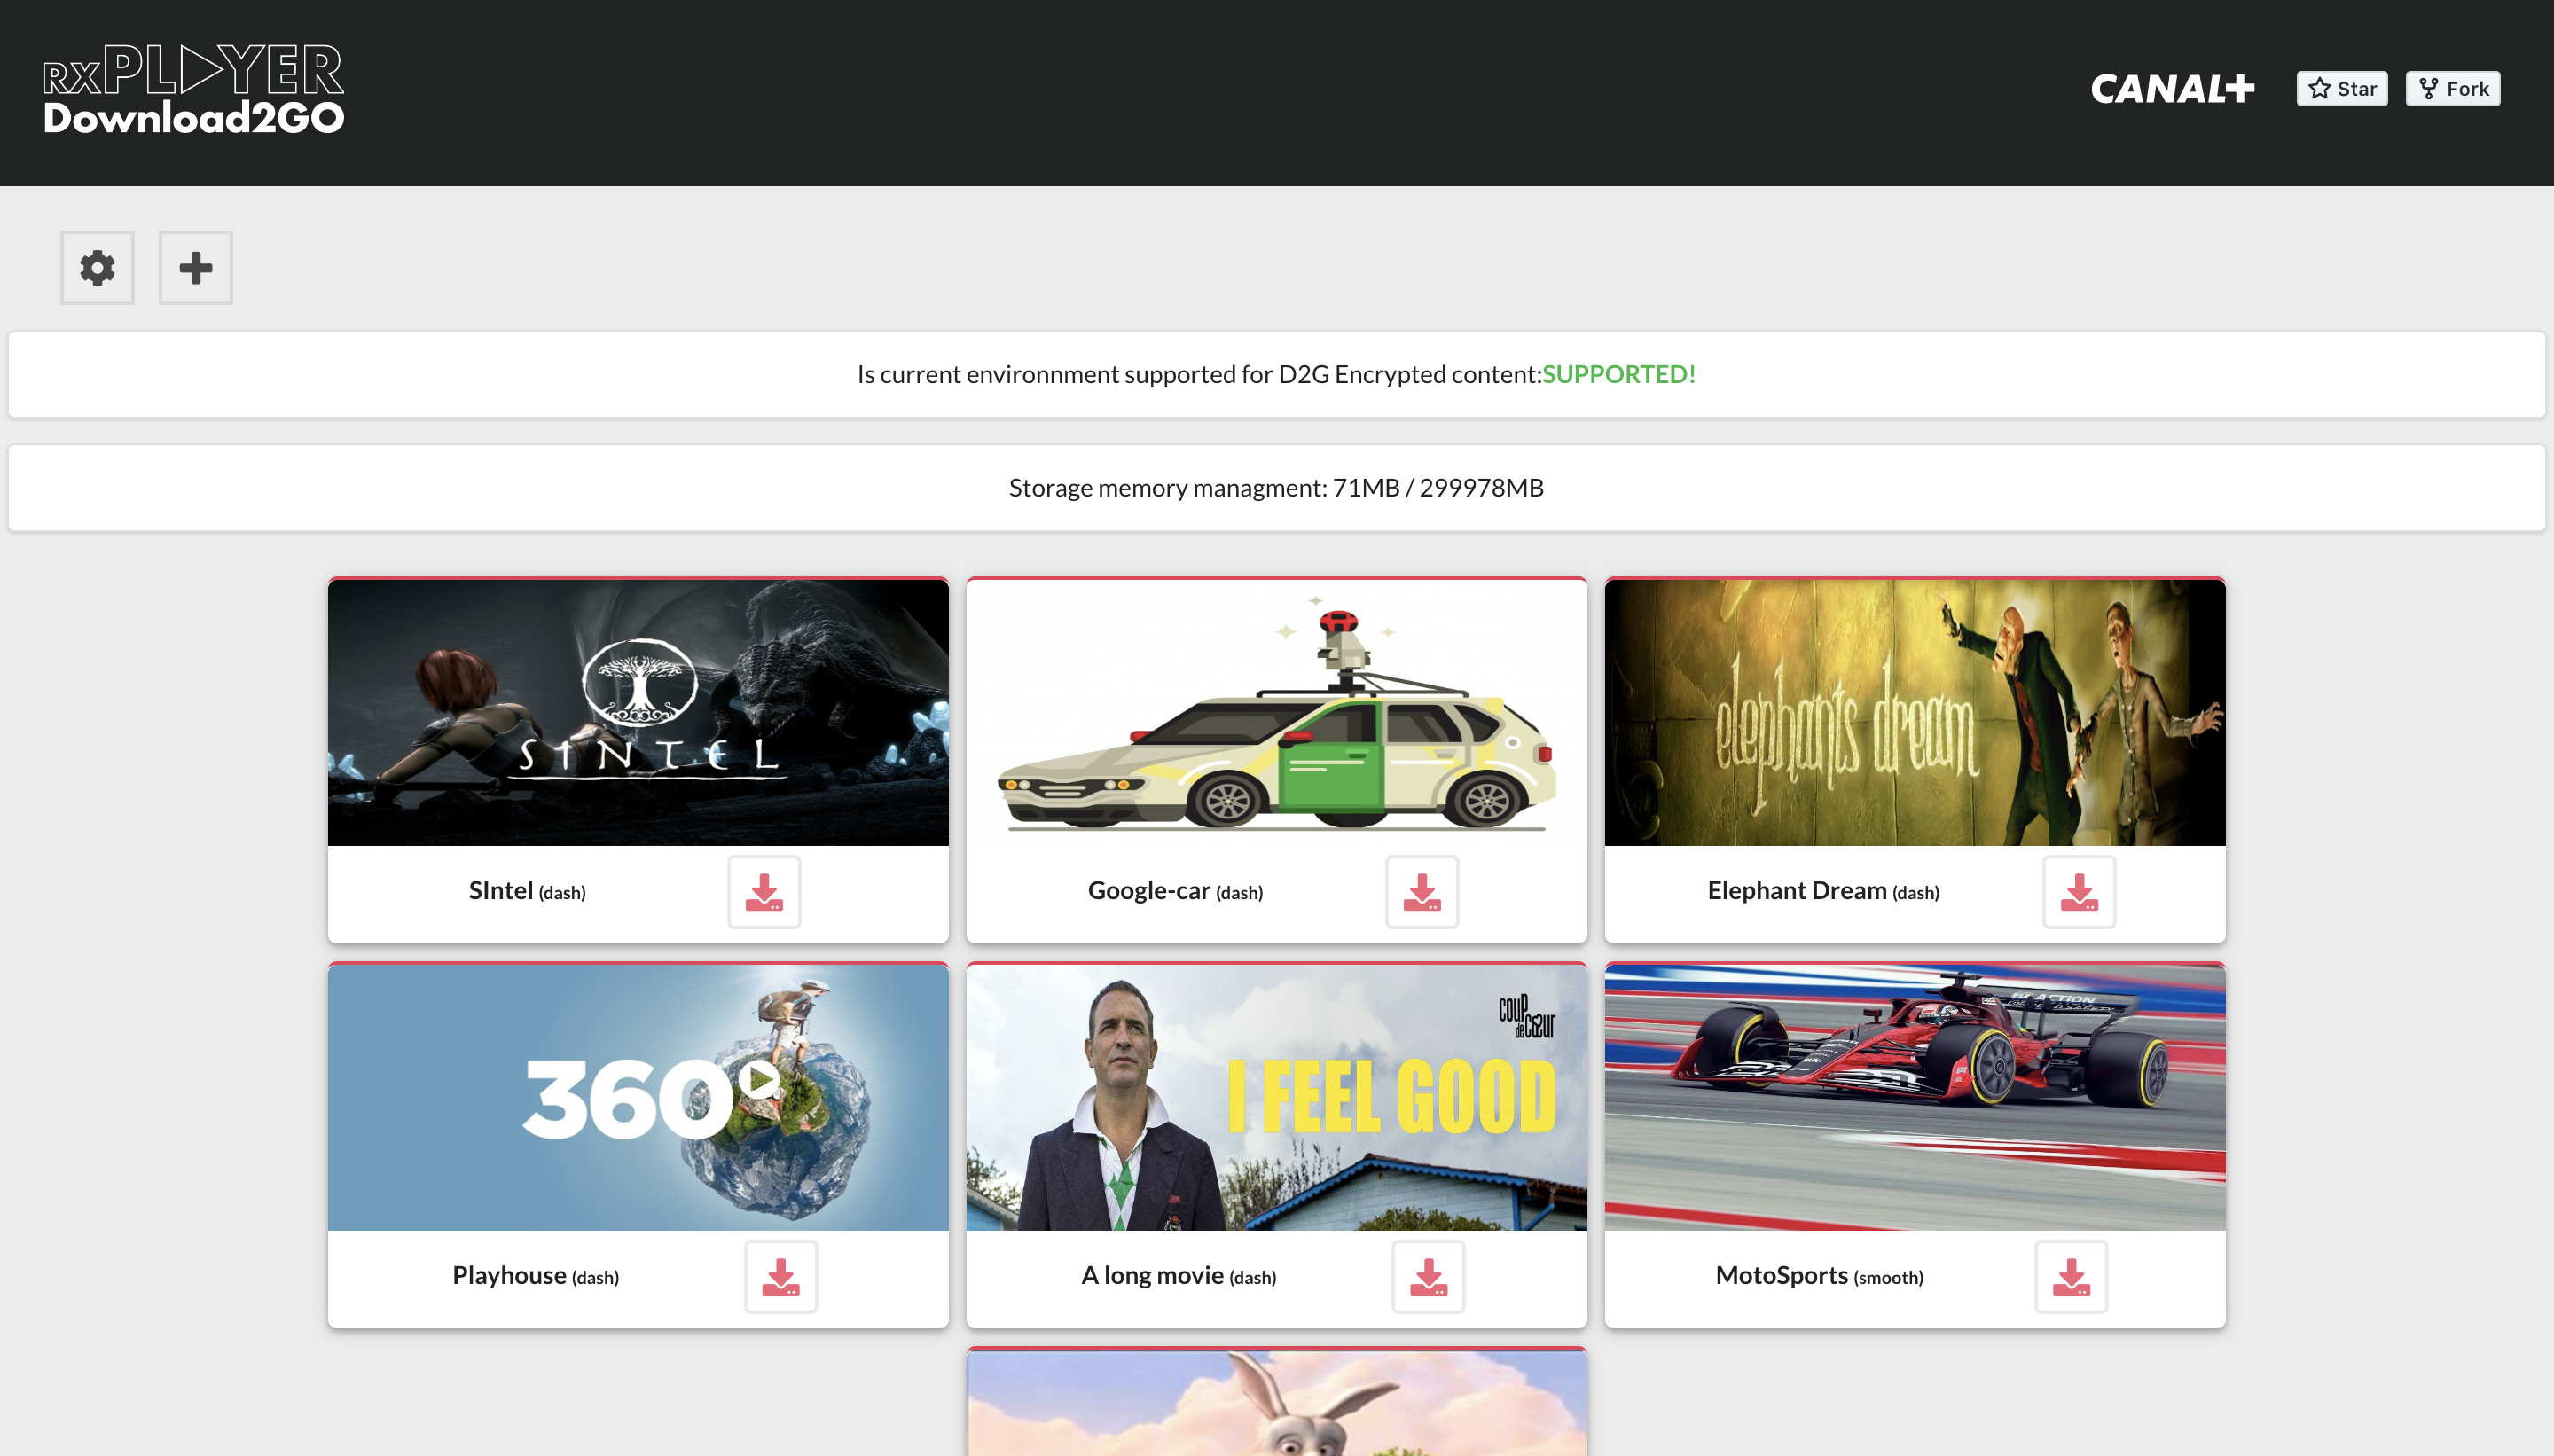Open the Elephants Dream thumbnail image

[1915, 713]
